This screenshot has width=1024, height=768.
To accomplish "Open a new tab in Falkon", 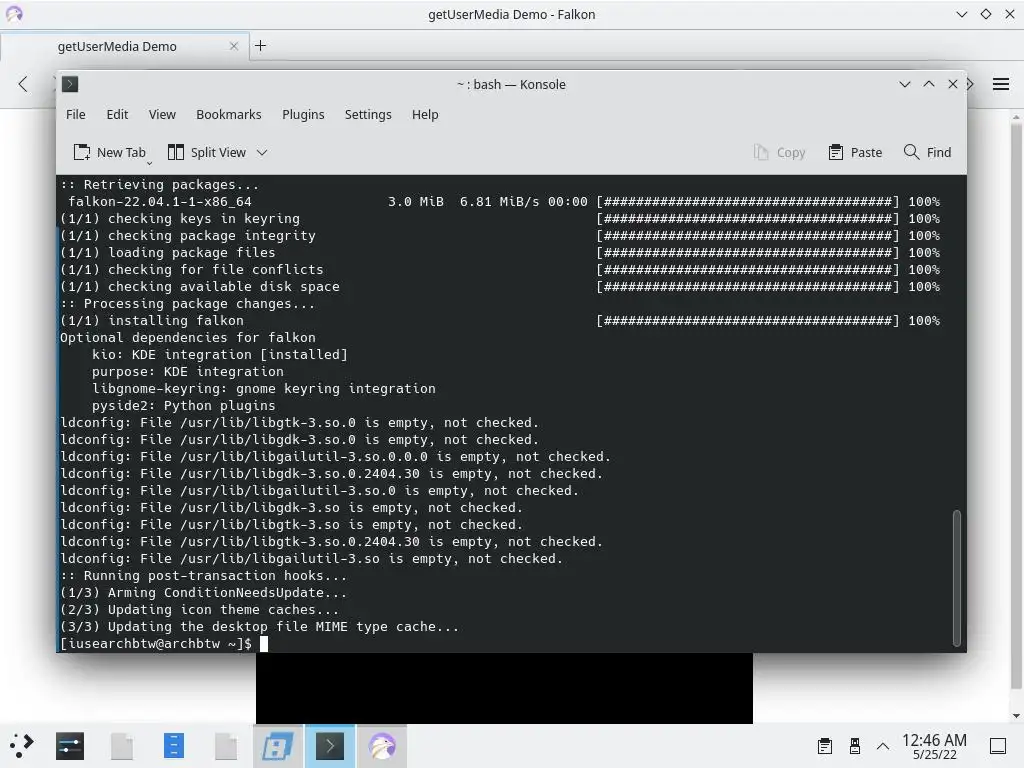I will point(261,46).
